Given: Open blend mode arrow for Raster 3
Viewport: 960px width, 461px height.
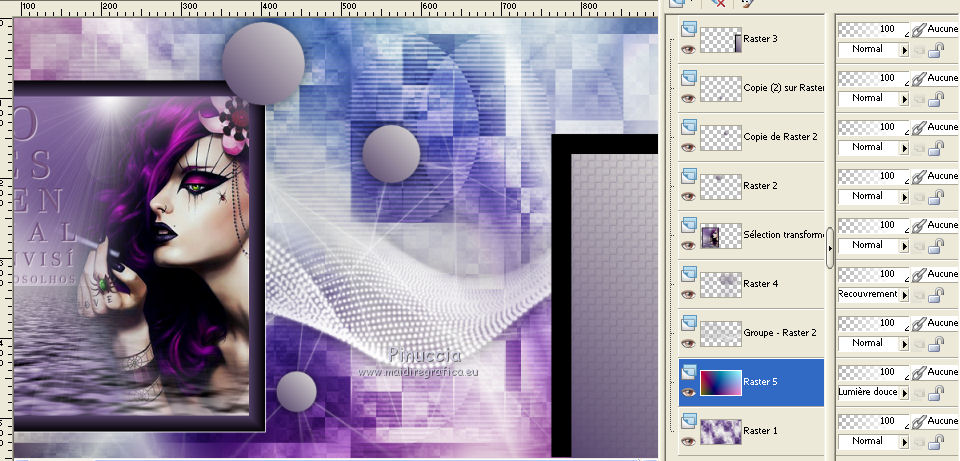Looking at the screenshot, I should (904, 51).
